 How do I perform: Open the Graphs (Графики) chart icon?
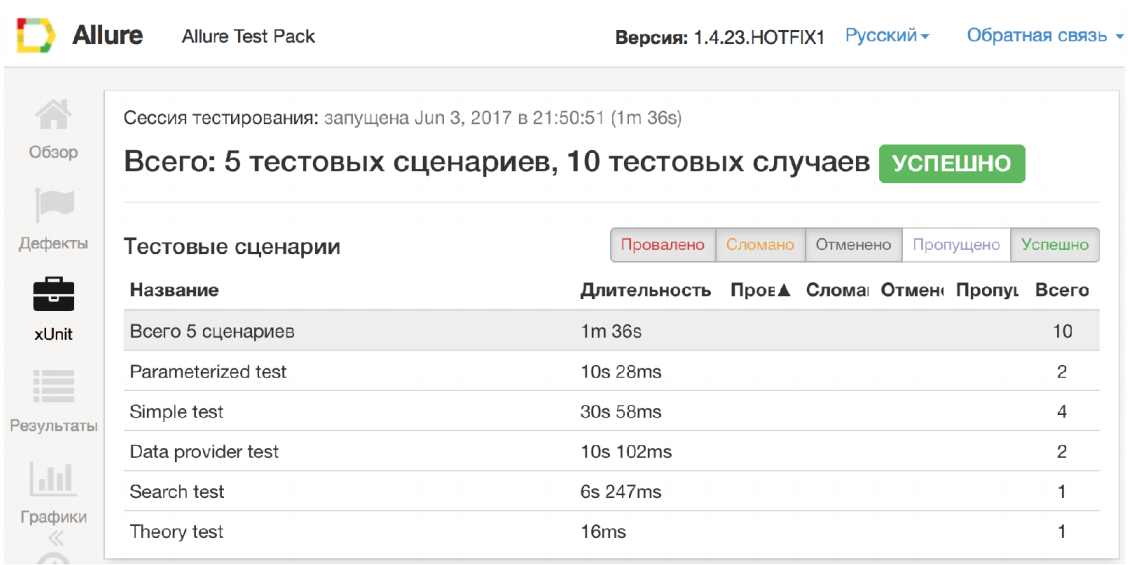pos(53,479)
